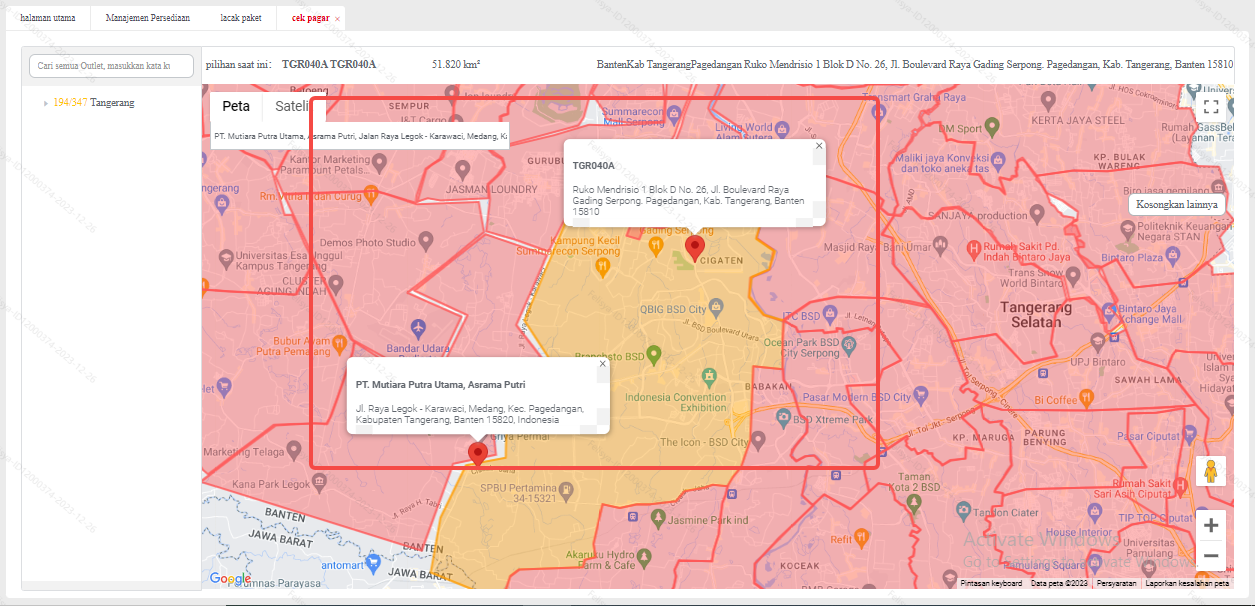Image resolution: width=1255 pixels, height=606 pixels.
Task: Click The Icon - BSD City pin
Action: (759, 440)
